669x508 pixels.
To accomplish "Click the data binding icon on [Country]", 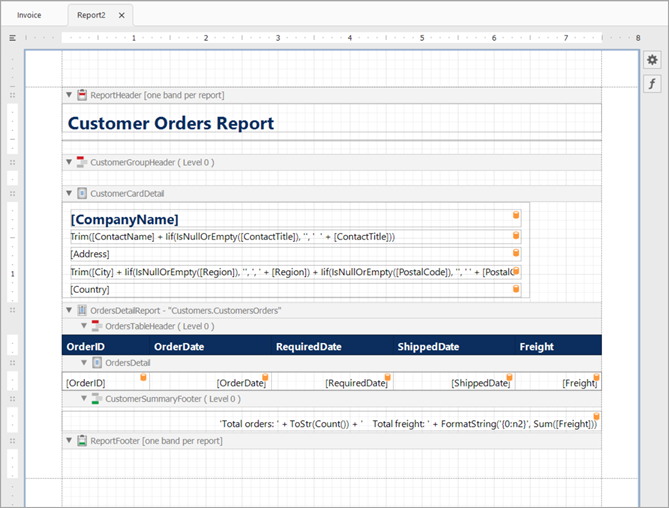I will tap(516, 289).
